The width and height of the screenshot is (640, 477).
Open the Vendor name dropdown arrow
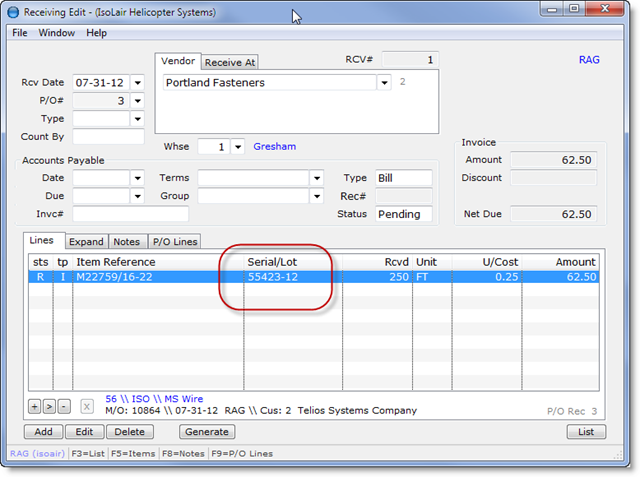click(x=384, y=83)
